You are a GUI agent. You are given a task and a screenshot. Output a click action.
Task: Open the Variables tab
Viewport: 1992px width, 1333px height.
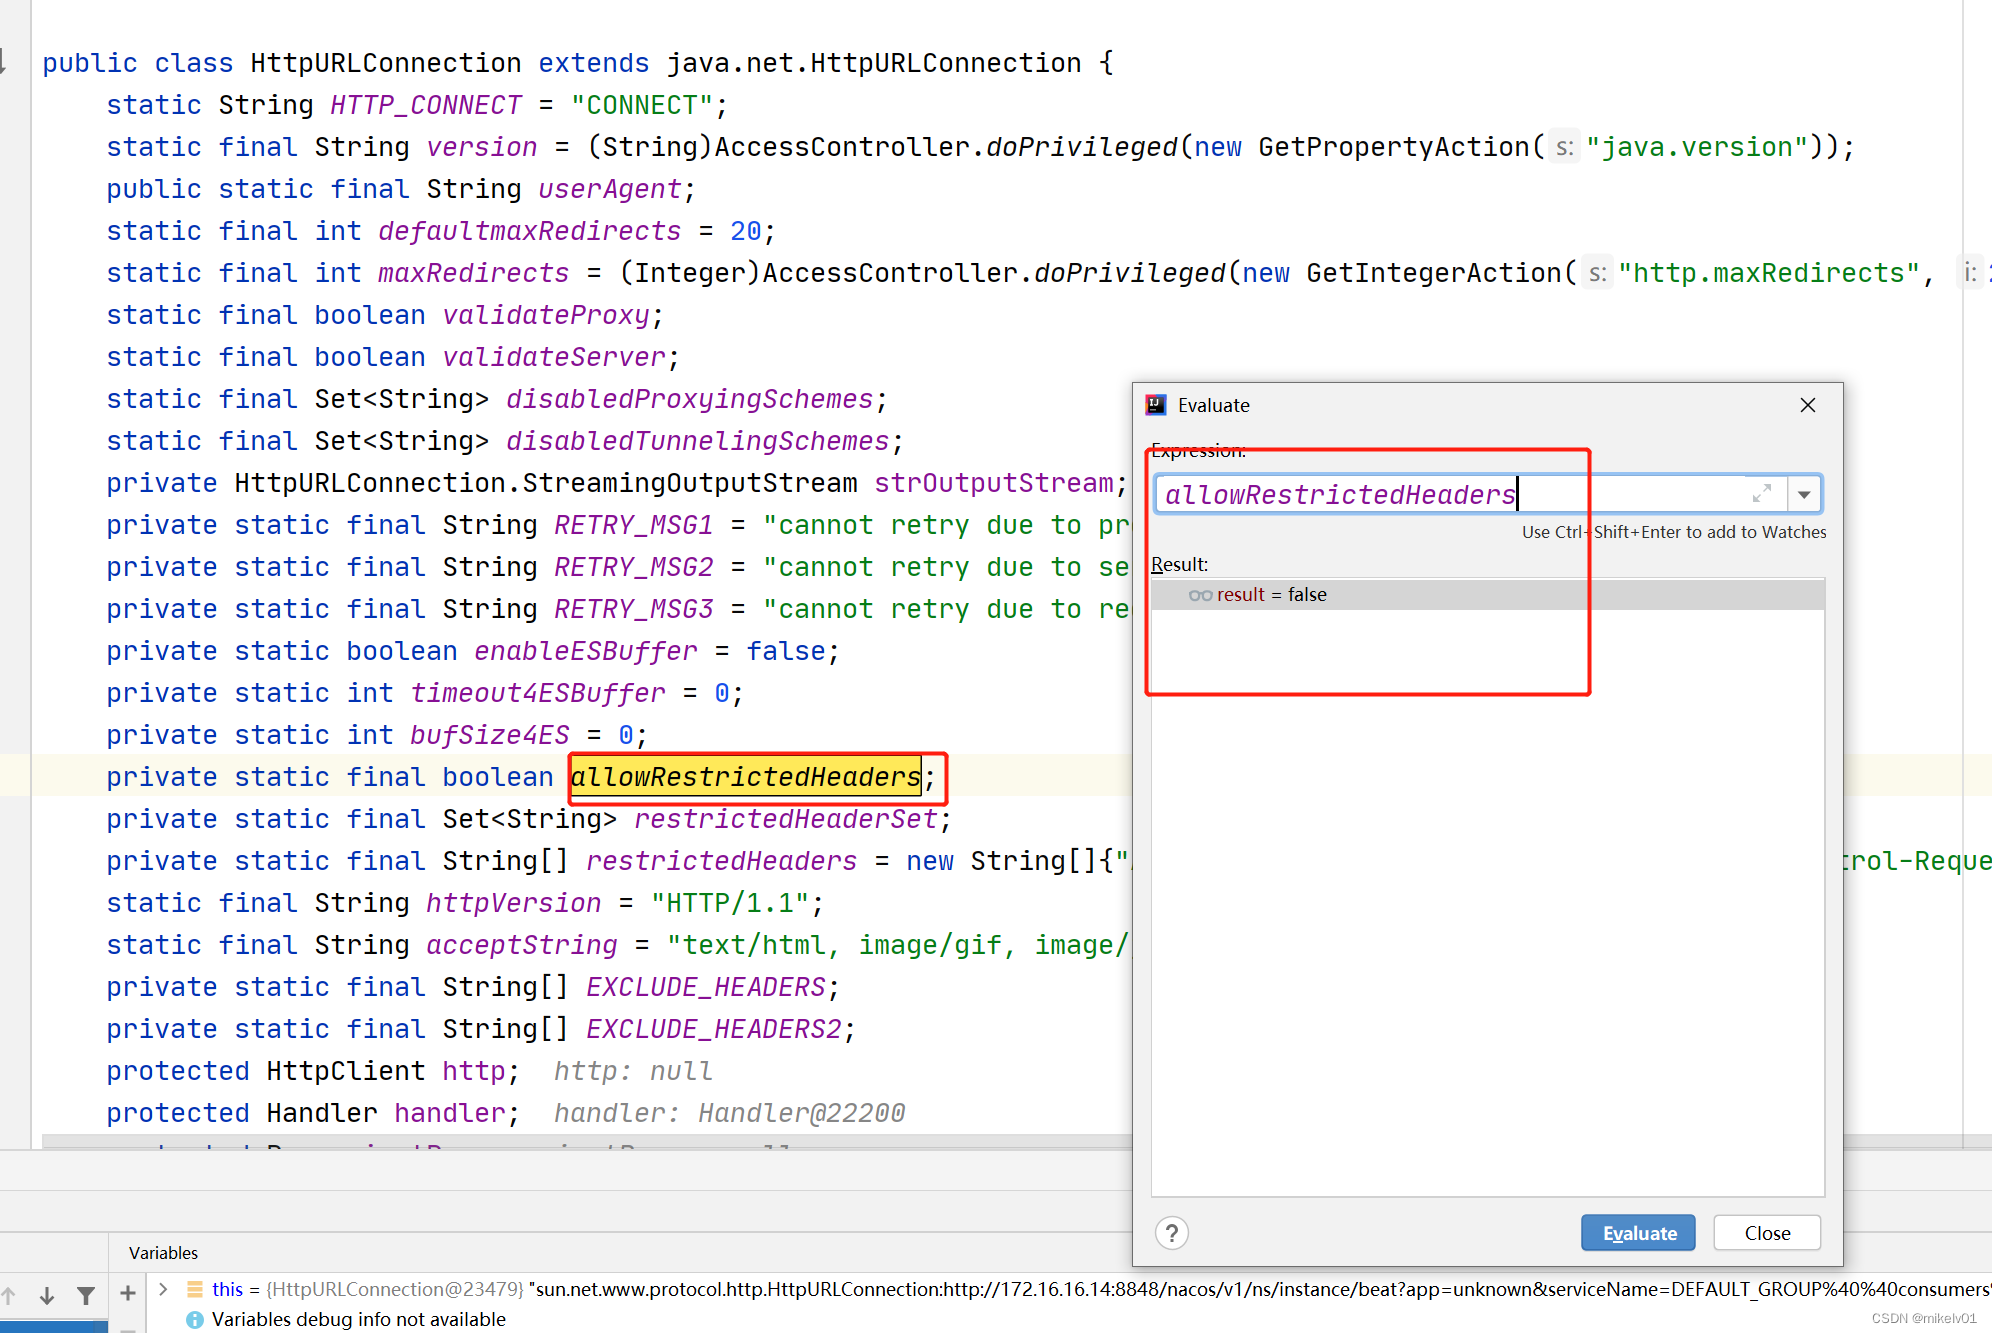(x=163, y=1253)
